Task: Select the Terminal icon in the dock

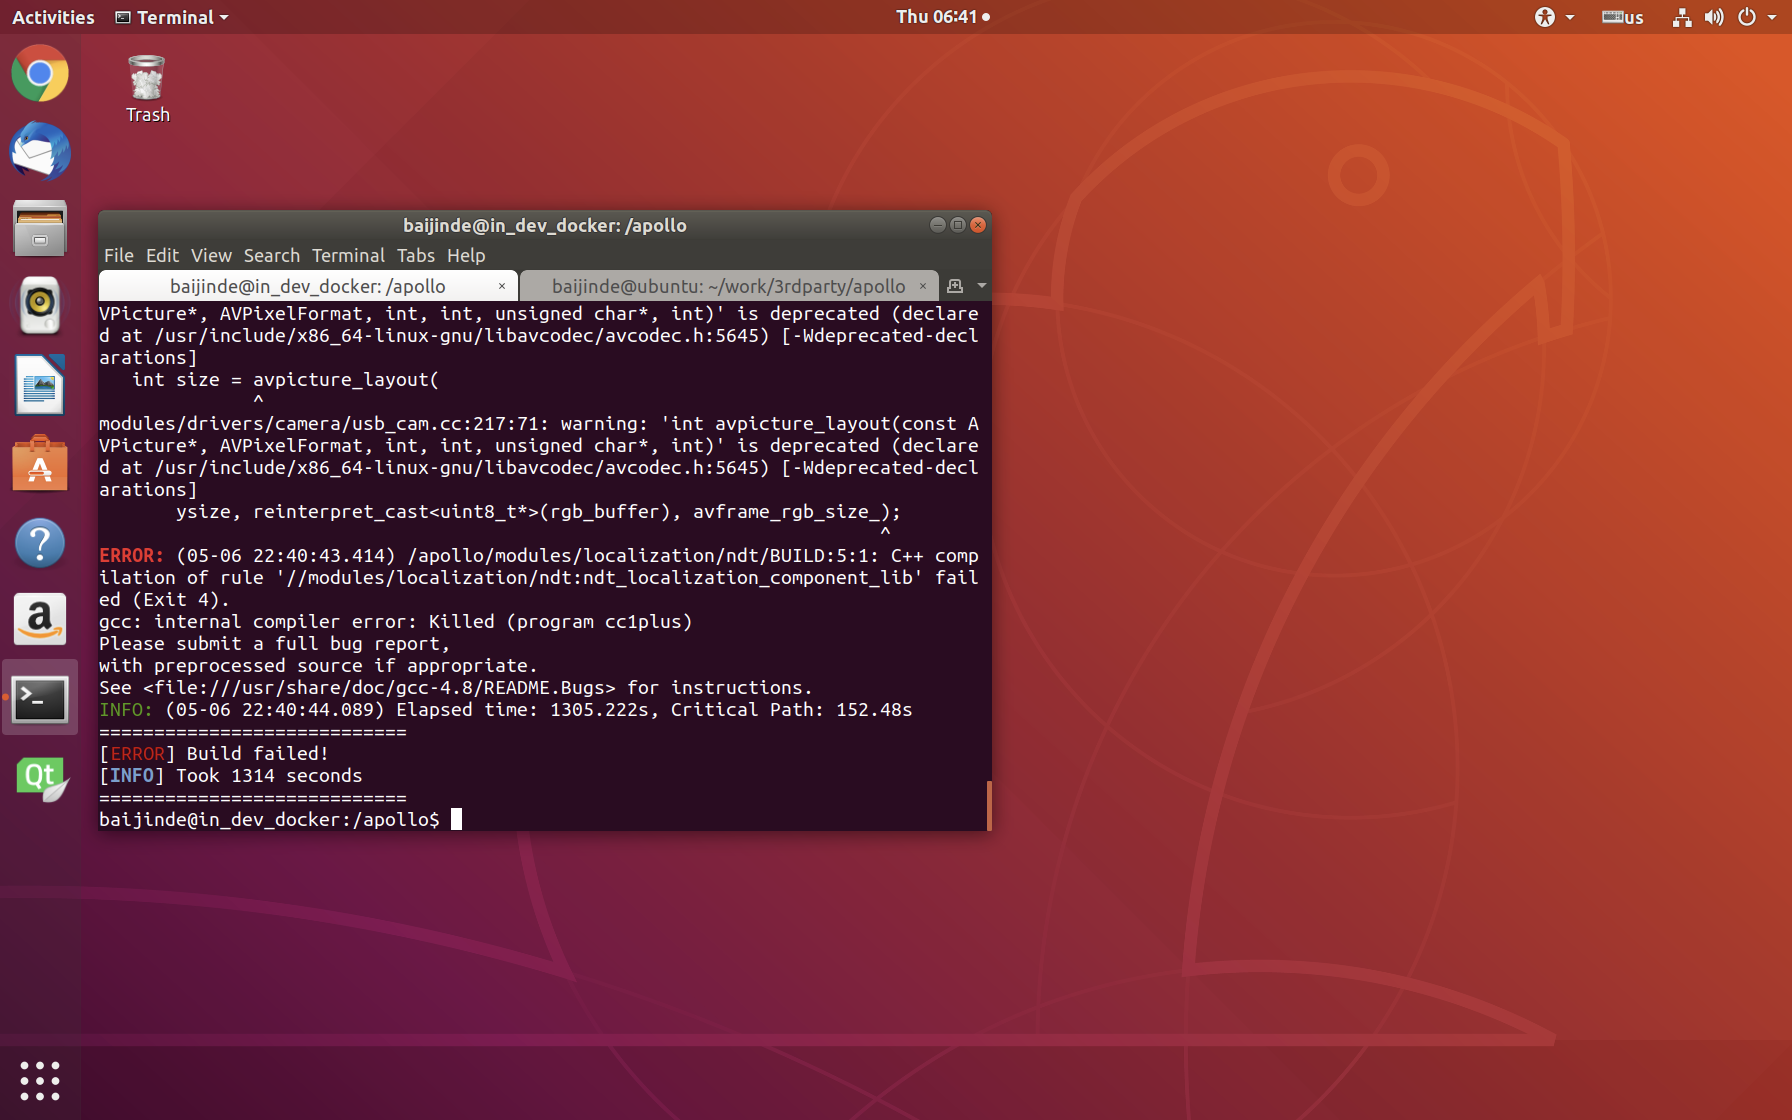Action: coord(40,697)
